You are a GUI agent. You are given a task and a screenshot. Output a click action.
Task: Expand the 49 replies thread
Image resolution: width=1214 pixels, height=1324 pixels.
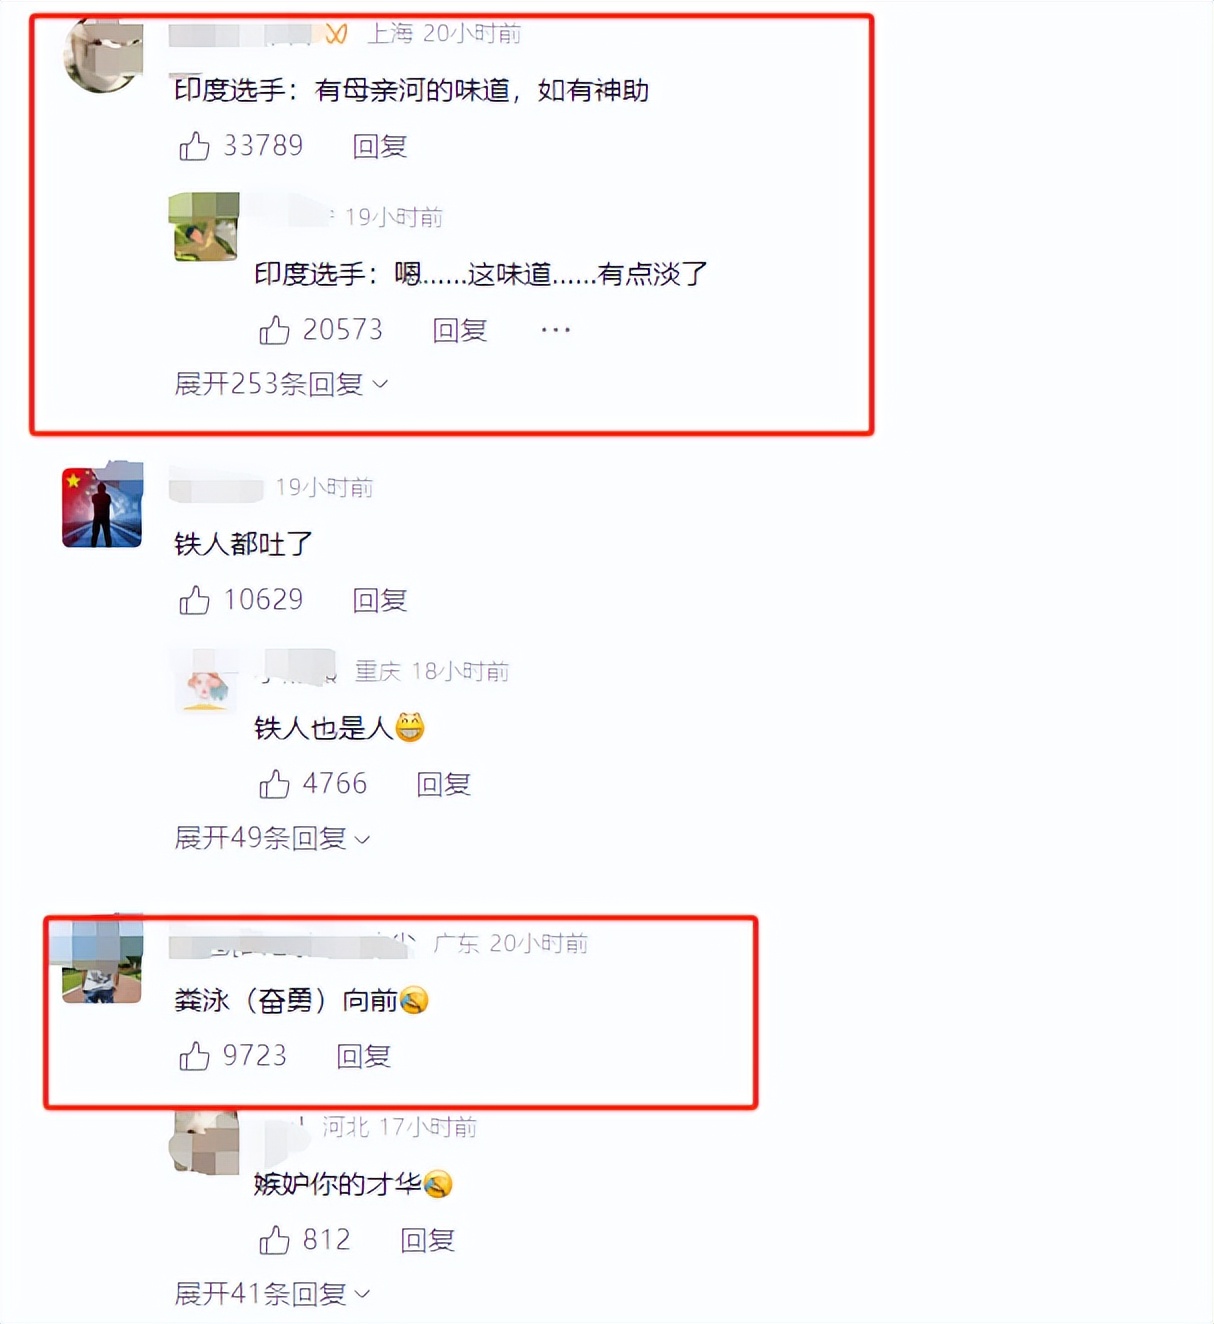272,838
